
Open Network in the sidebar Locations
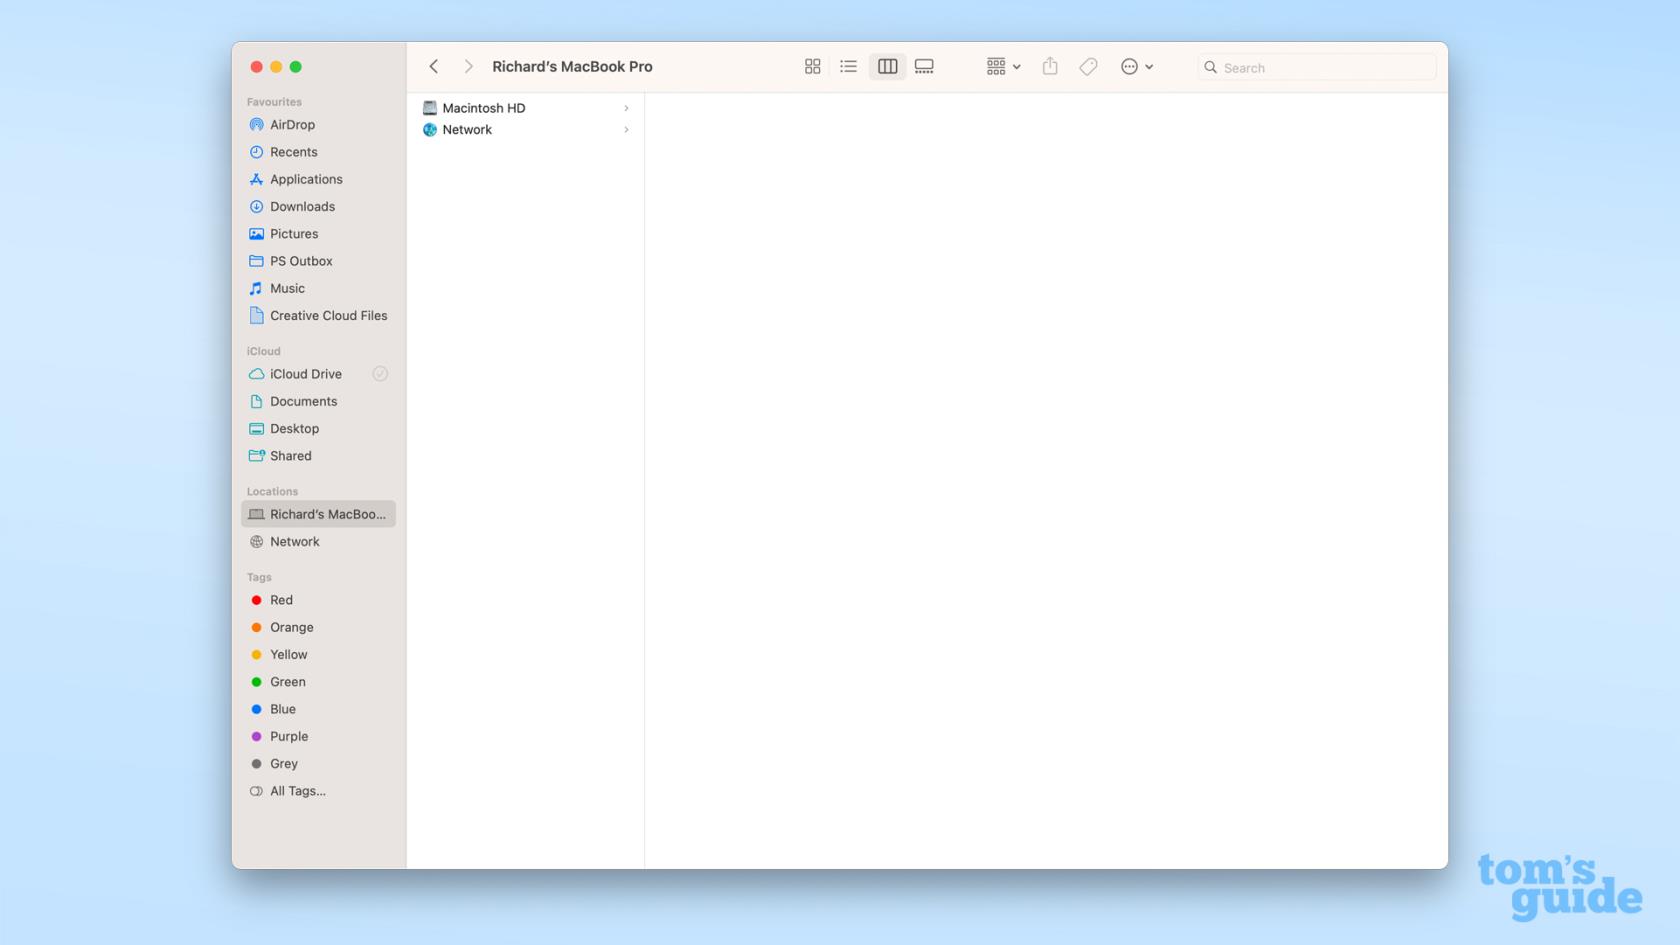[319, 541]
